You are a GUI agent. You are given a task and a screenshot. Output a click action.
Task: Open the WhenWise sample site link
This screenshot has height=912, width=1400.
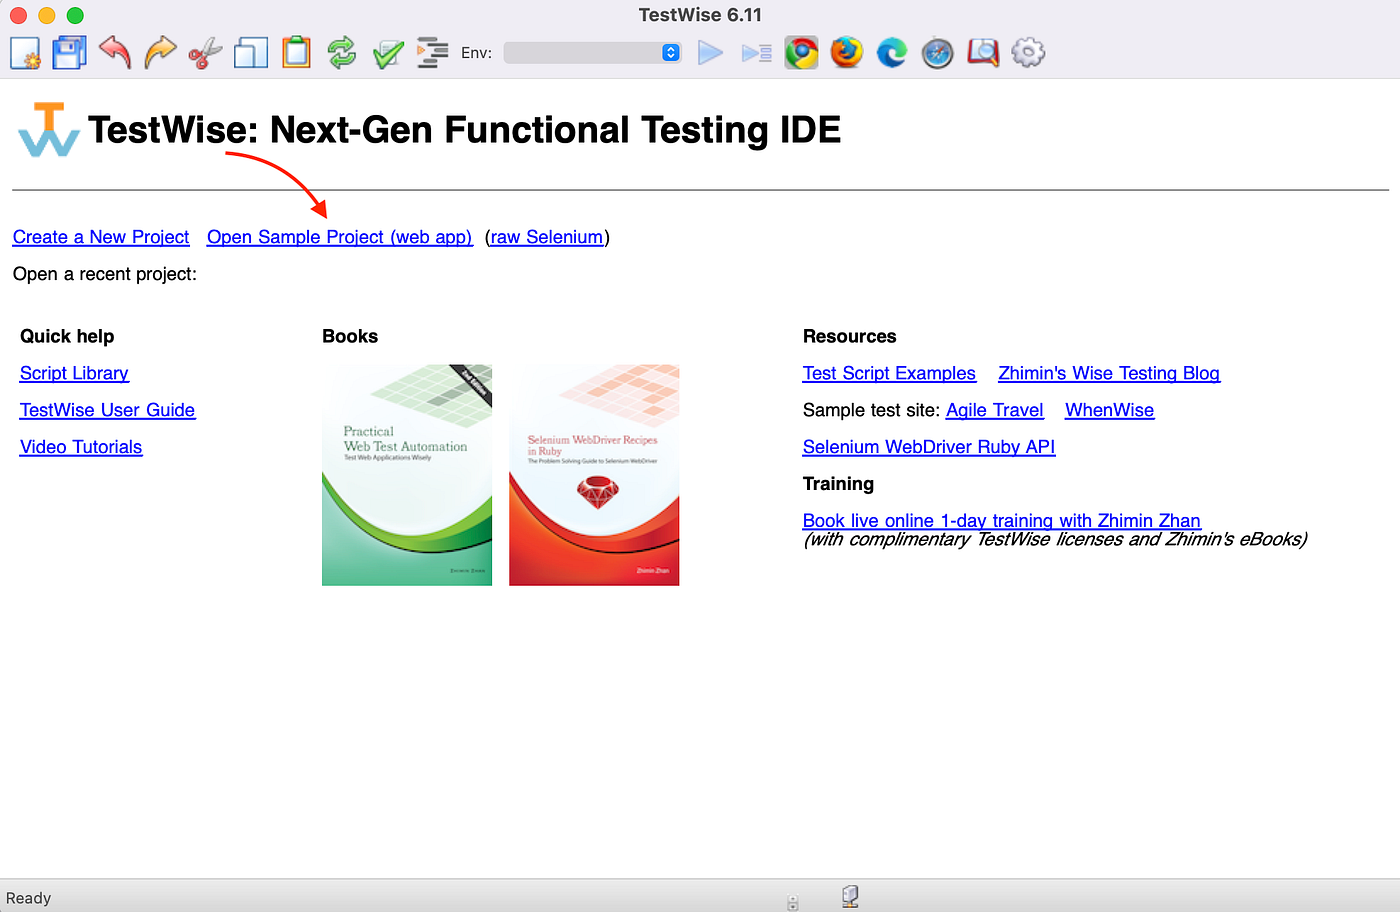pyautogui.click(x=1110, y=410)
